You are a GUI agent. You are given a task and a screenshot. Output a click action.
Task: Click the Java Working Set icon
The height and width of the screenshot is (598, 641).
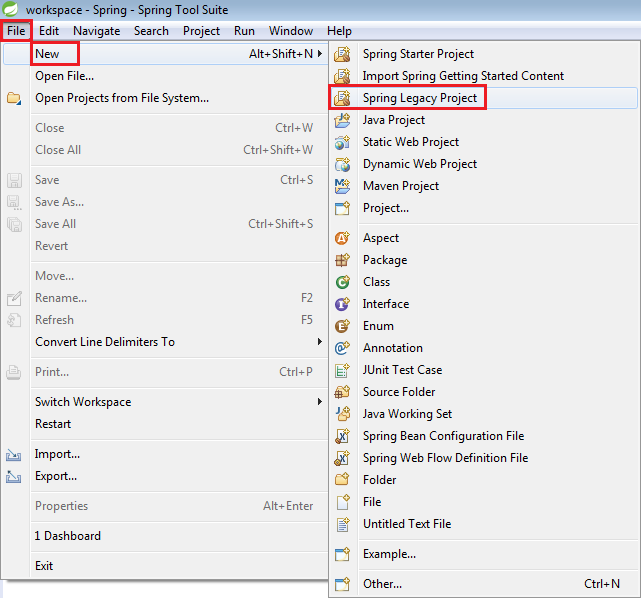(342, 414)
